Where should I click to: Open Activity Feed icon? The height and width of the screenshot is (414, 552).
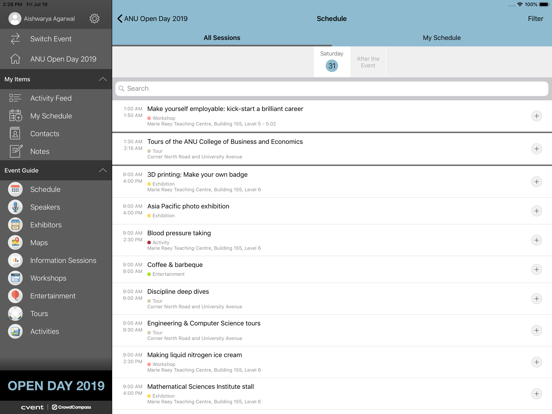(x=15, y=98)
